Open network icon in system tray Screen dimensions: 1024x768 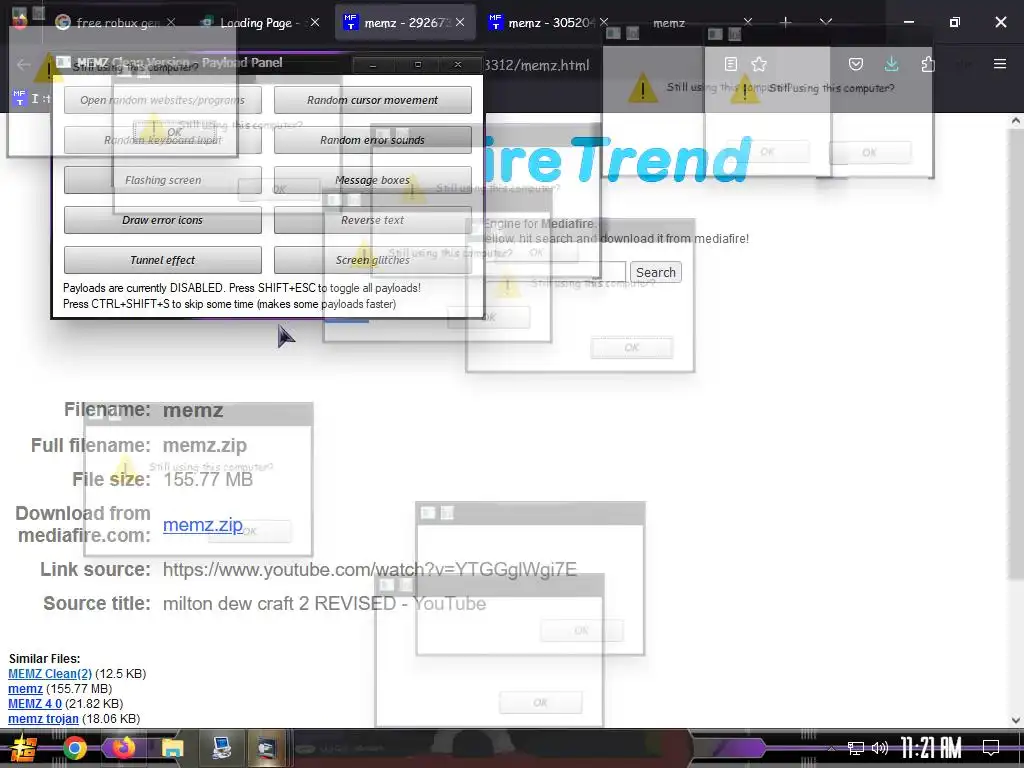pos(856,748)
